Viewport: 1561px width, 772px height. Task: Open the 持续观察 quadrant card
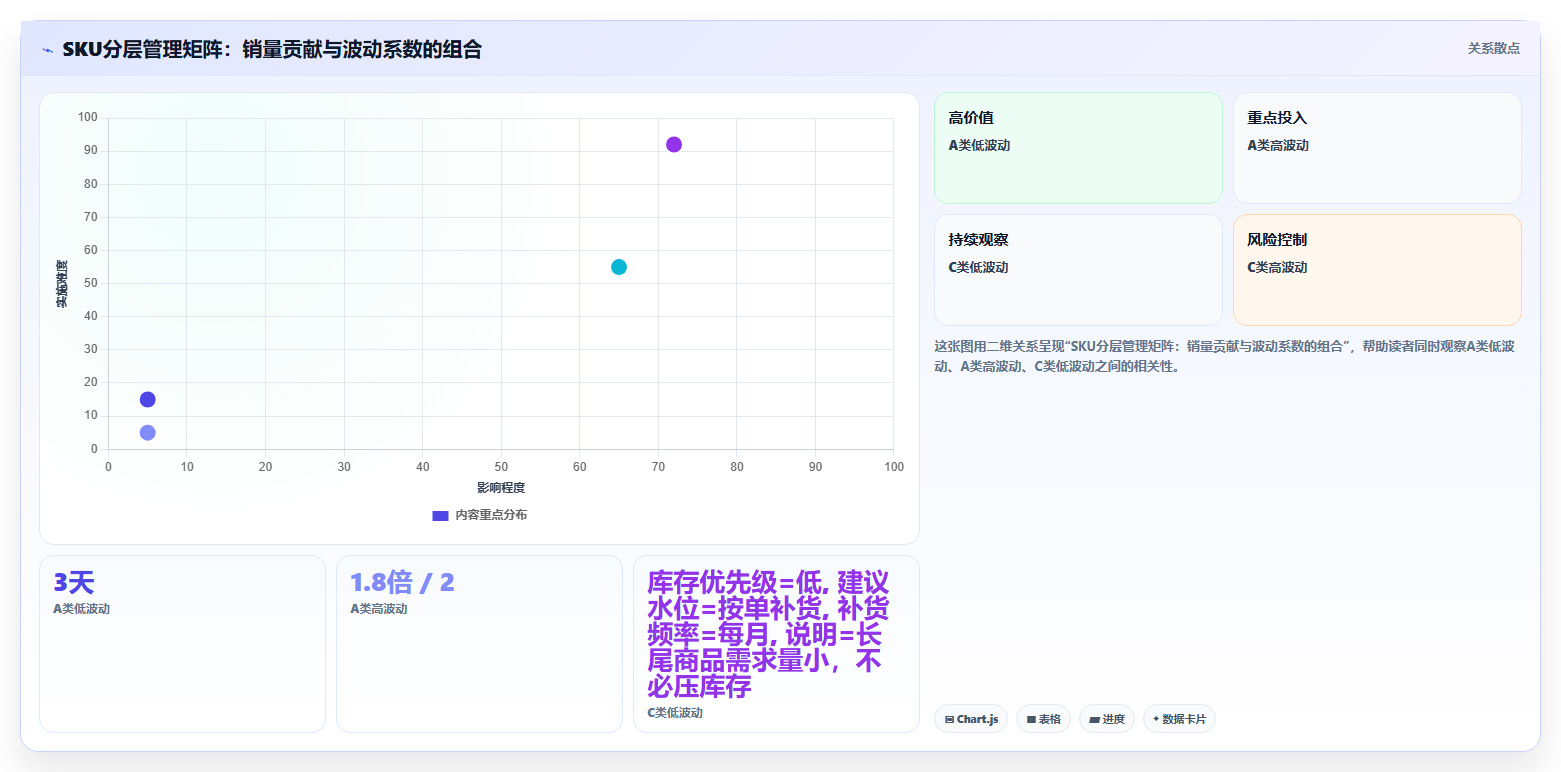[1078, 270]
